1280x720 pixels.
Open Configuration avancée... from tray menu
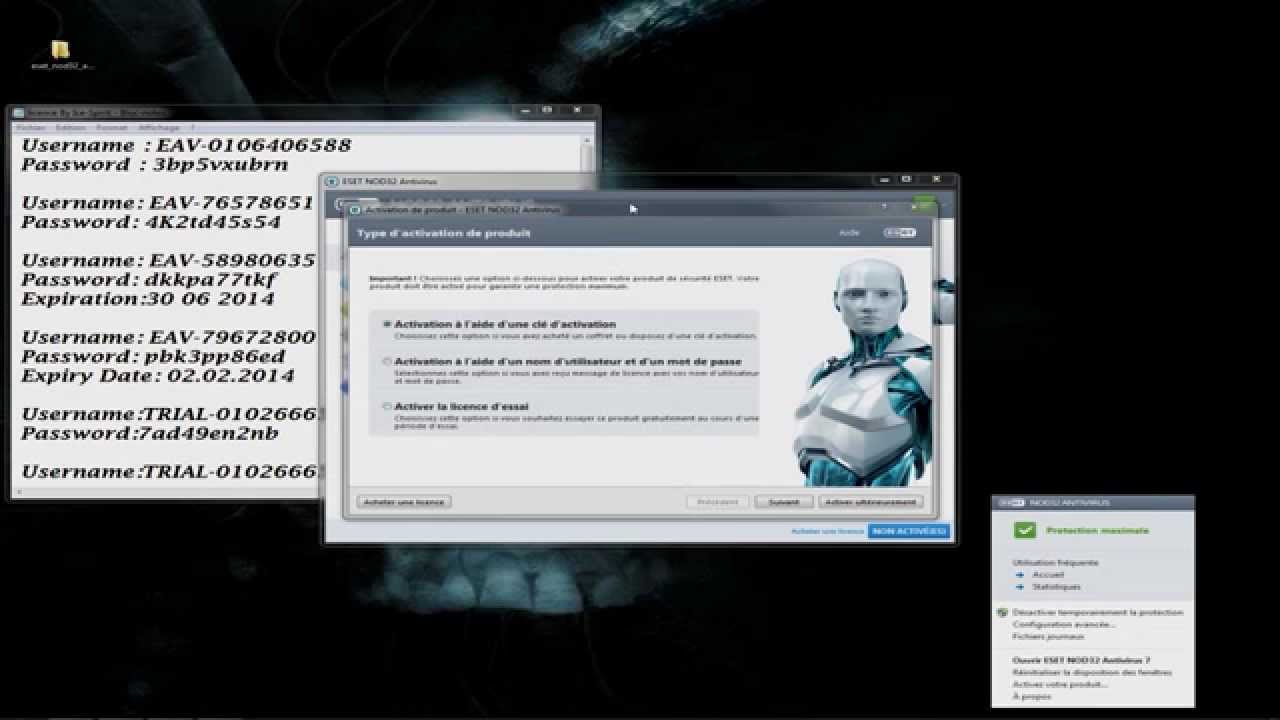1063,624
